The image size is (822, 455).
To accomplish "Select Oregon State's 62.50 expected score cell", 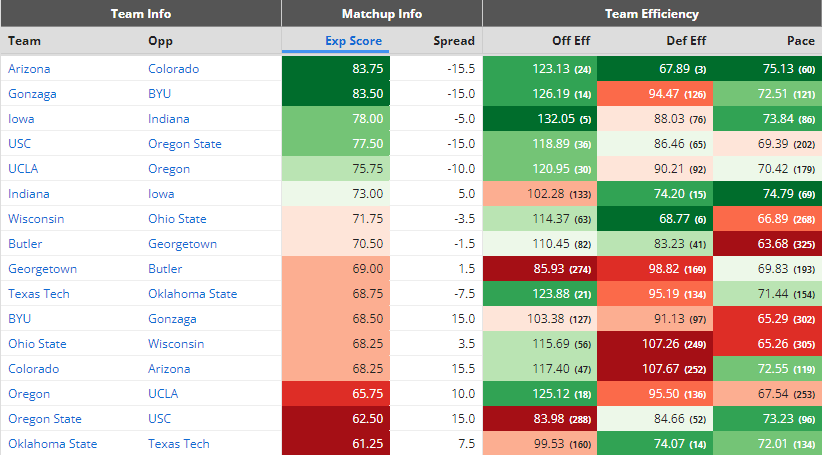I will (x=336, y=419).
